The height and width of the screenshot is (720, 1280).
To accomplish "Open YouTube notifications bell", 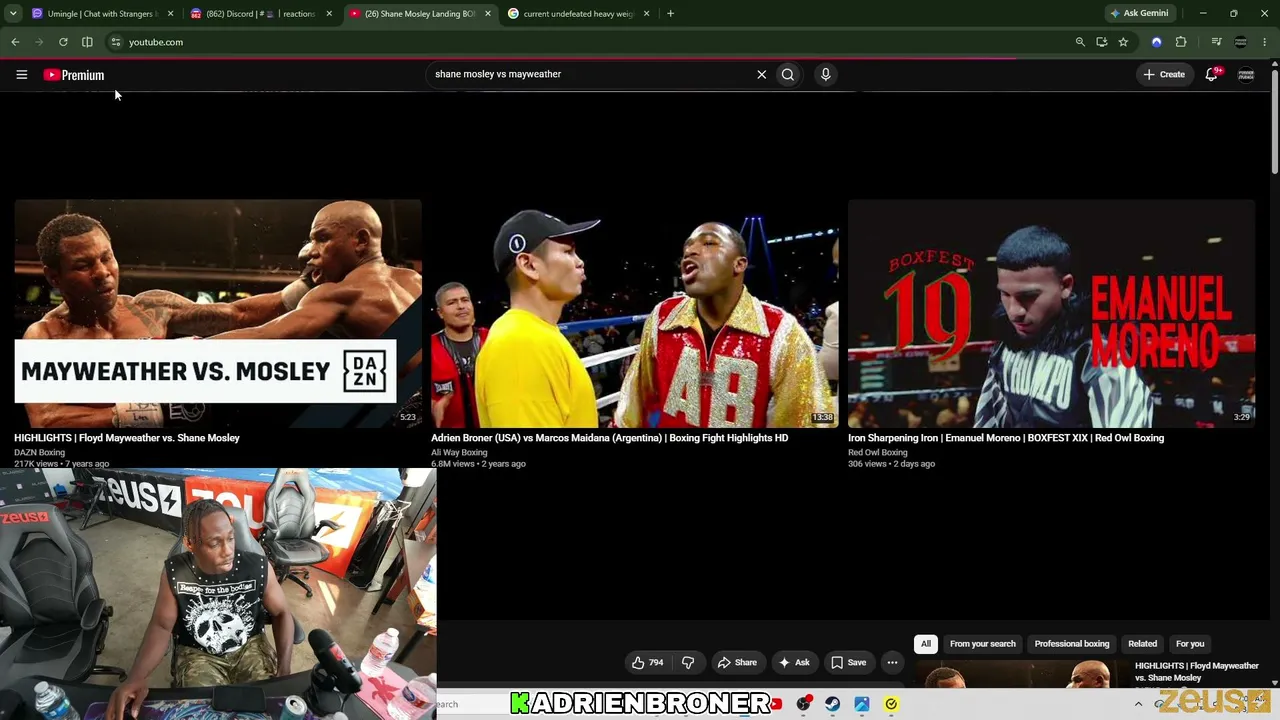I will click(1212, 74).
